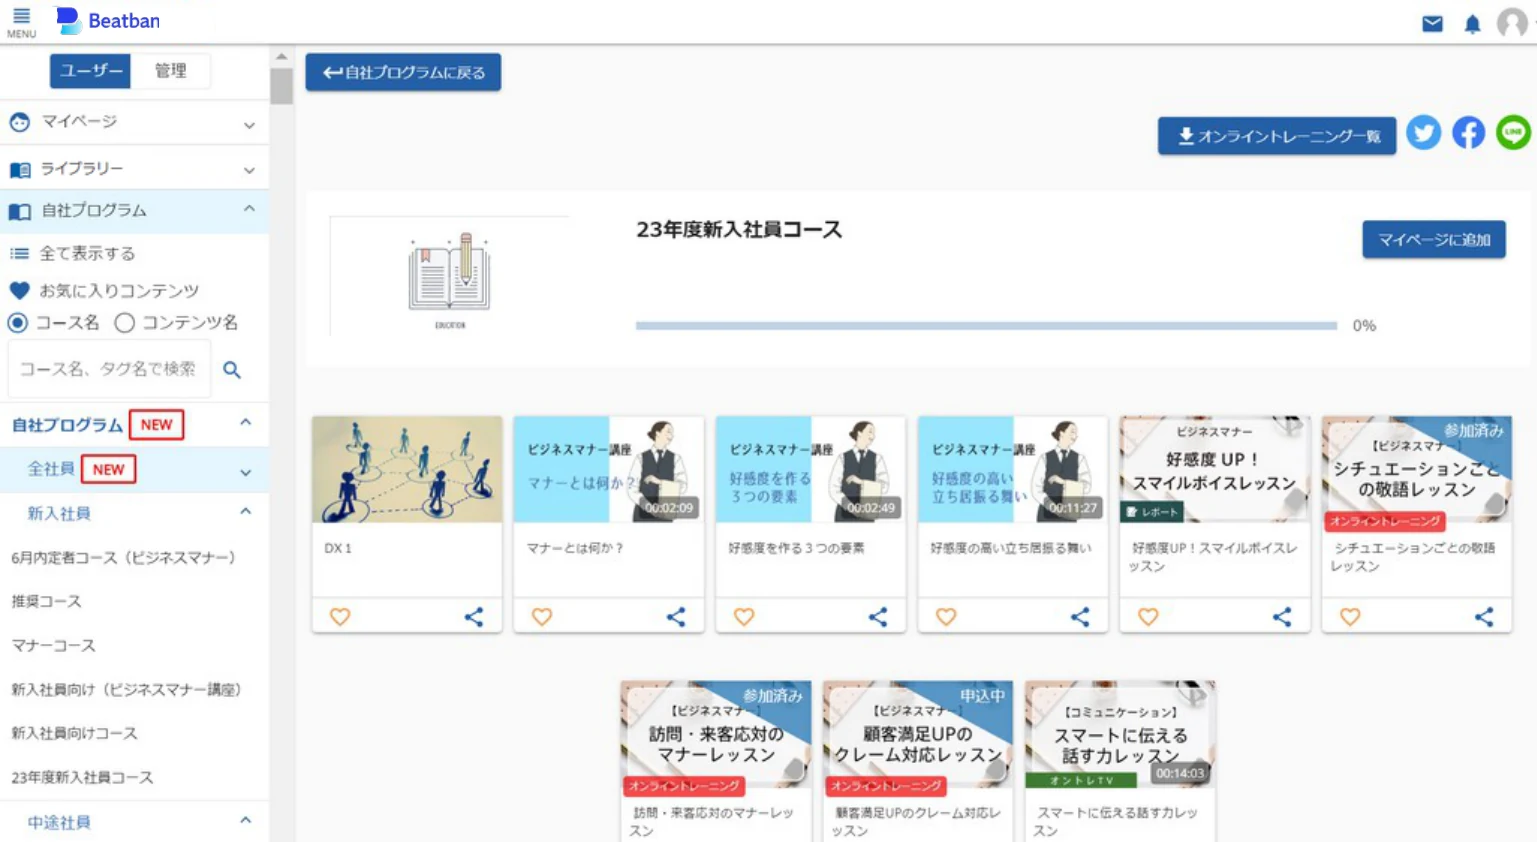Open マナーコース in sidebar
Screen dimensions: 1537x842
tap(53, 645)
